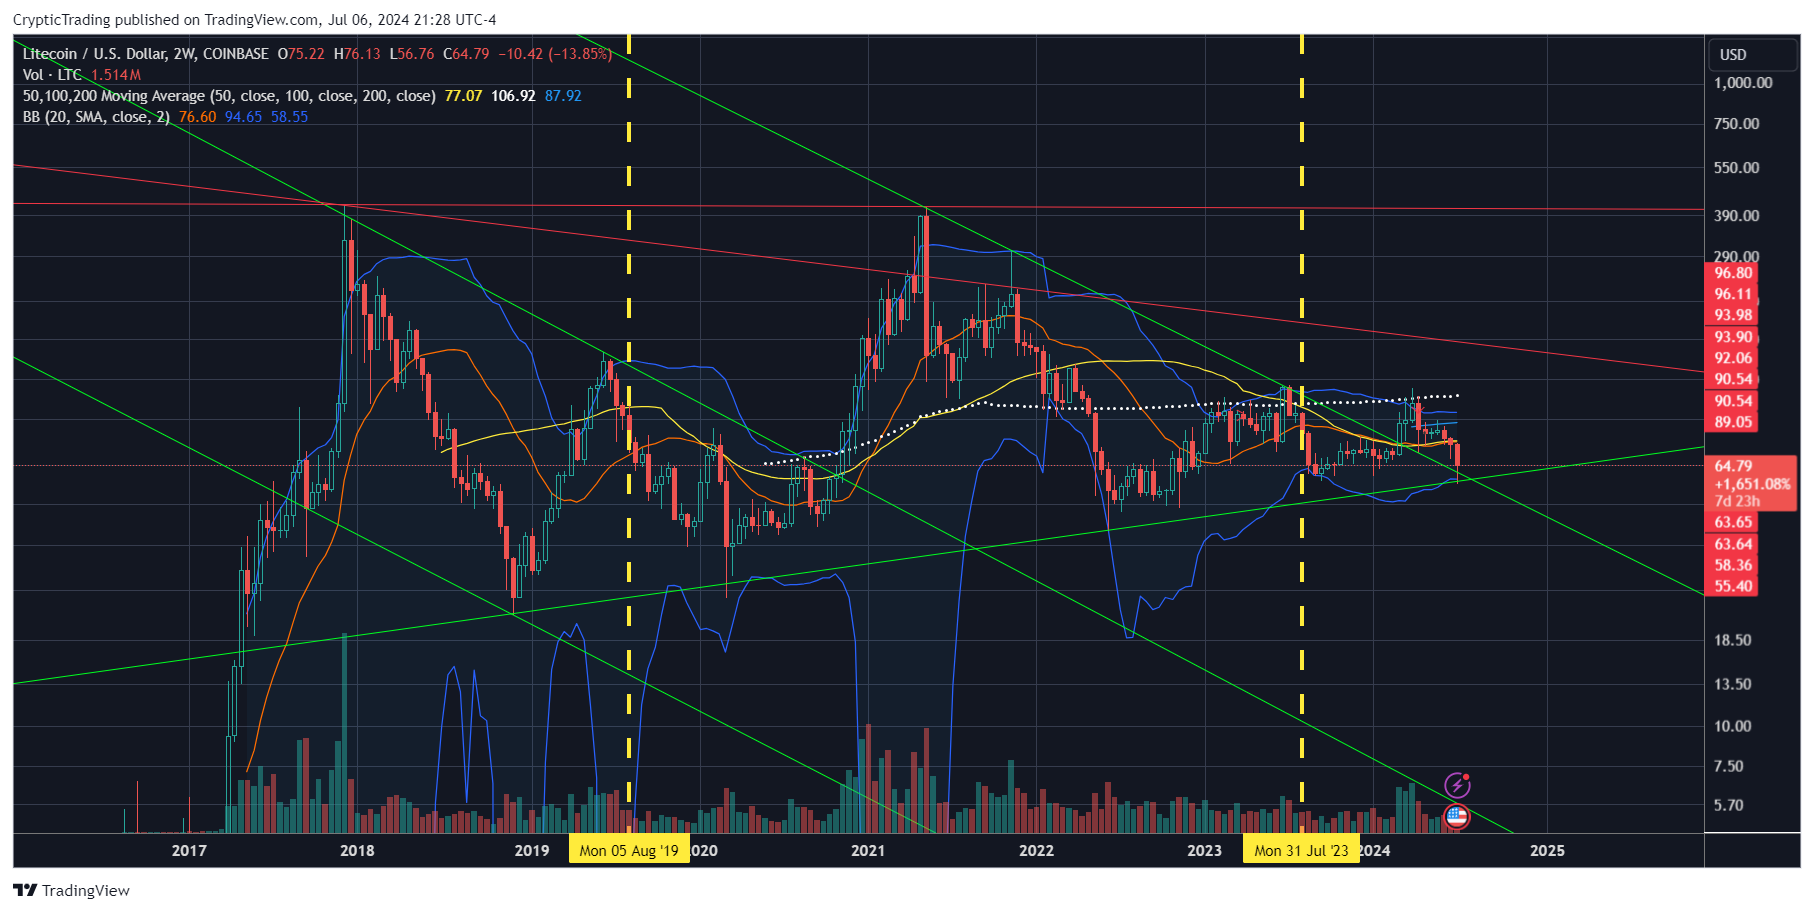Click the orange BB basis value 76.60
The width and height of the screenshot is (1814, 912).
197,117
